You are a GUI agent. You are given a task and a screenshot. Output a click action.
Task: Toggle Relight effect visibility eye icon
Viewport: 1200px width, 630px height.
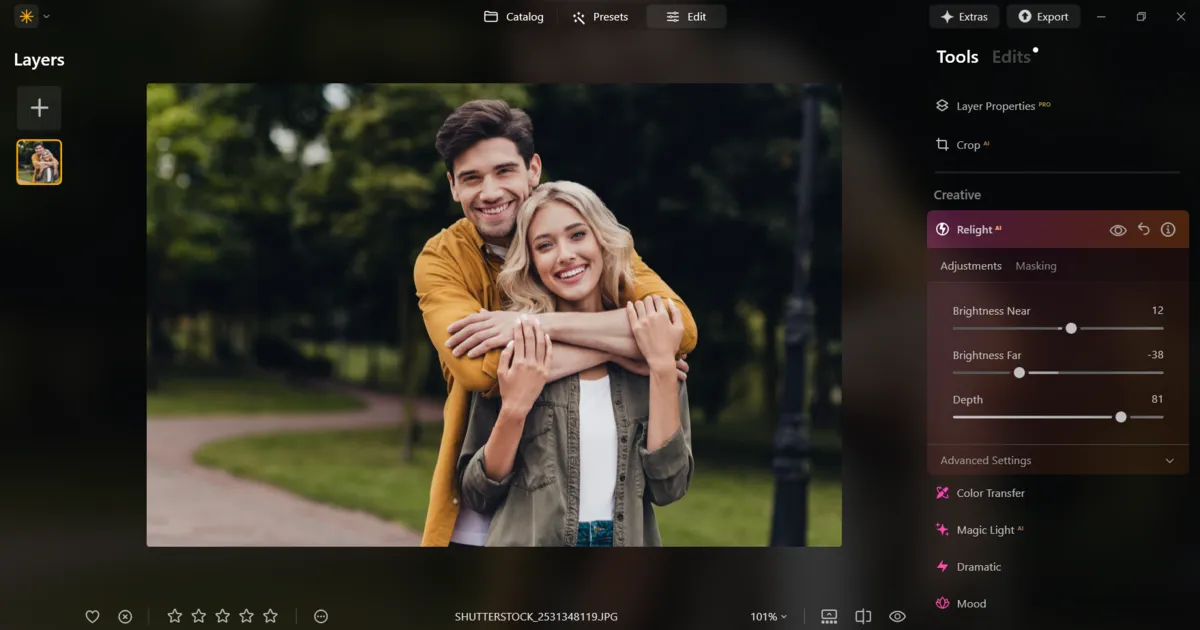coord(1118,230)
